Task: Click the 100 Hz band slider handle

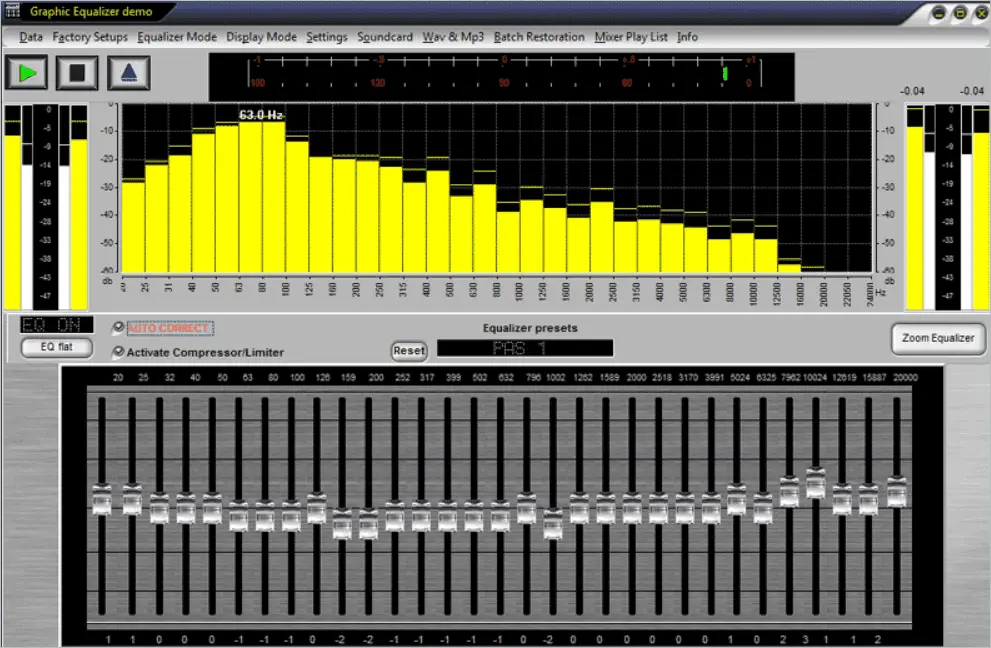Action: (291, 517)
